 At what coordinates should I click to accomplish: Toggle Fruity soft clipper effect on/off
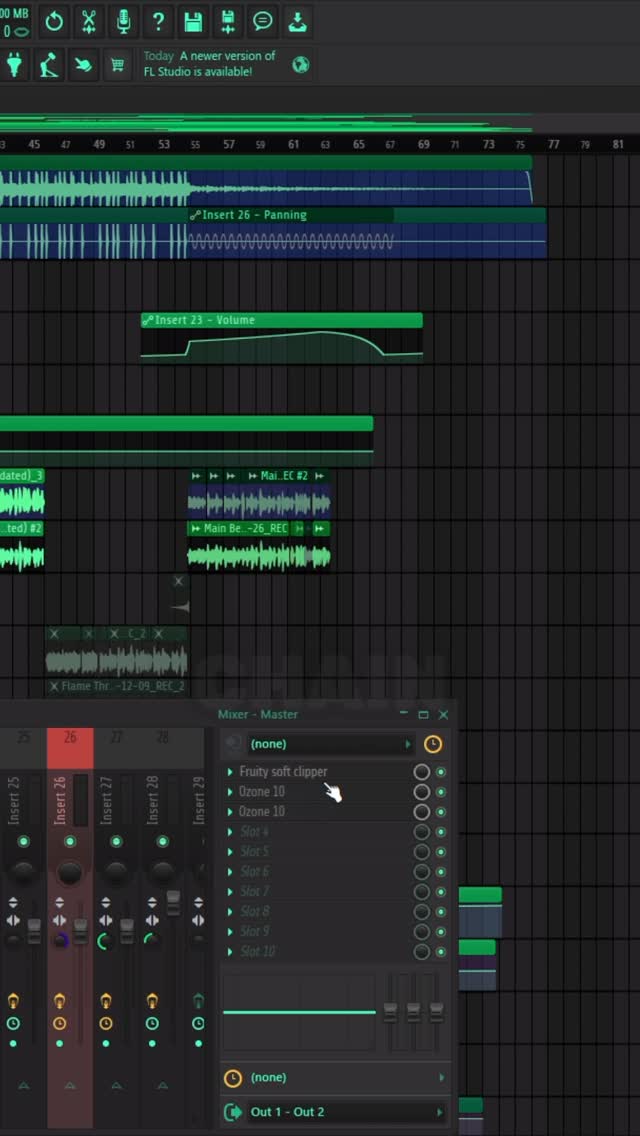pyautogui.click(x=441, y=772)
